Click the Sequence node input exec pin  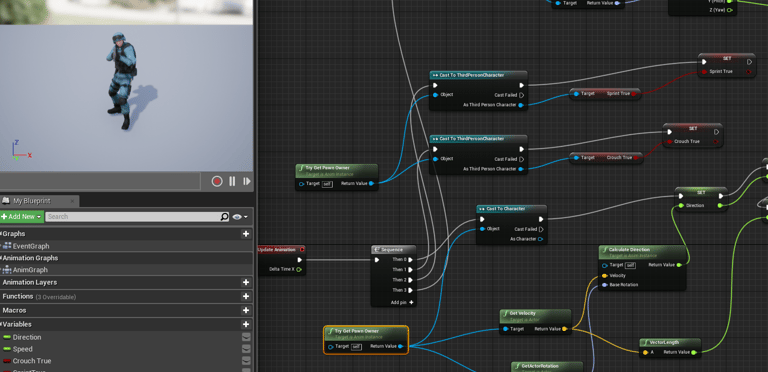[x=377, y=260]
